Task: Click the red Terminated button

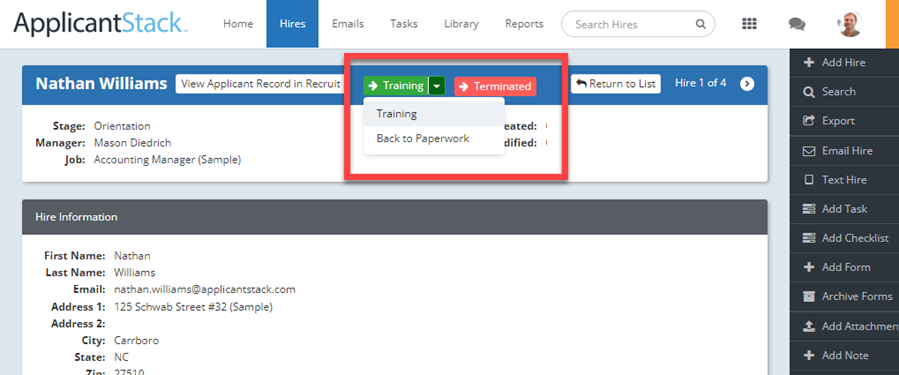Action: 495,86
